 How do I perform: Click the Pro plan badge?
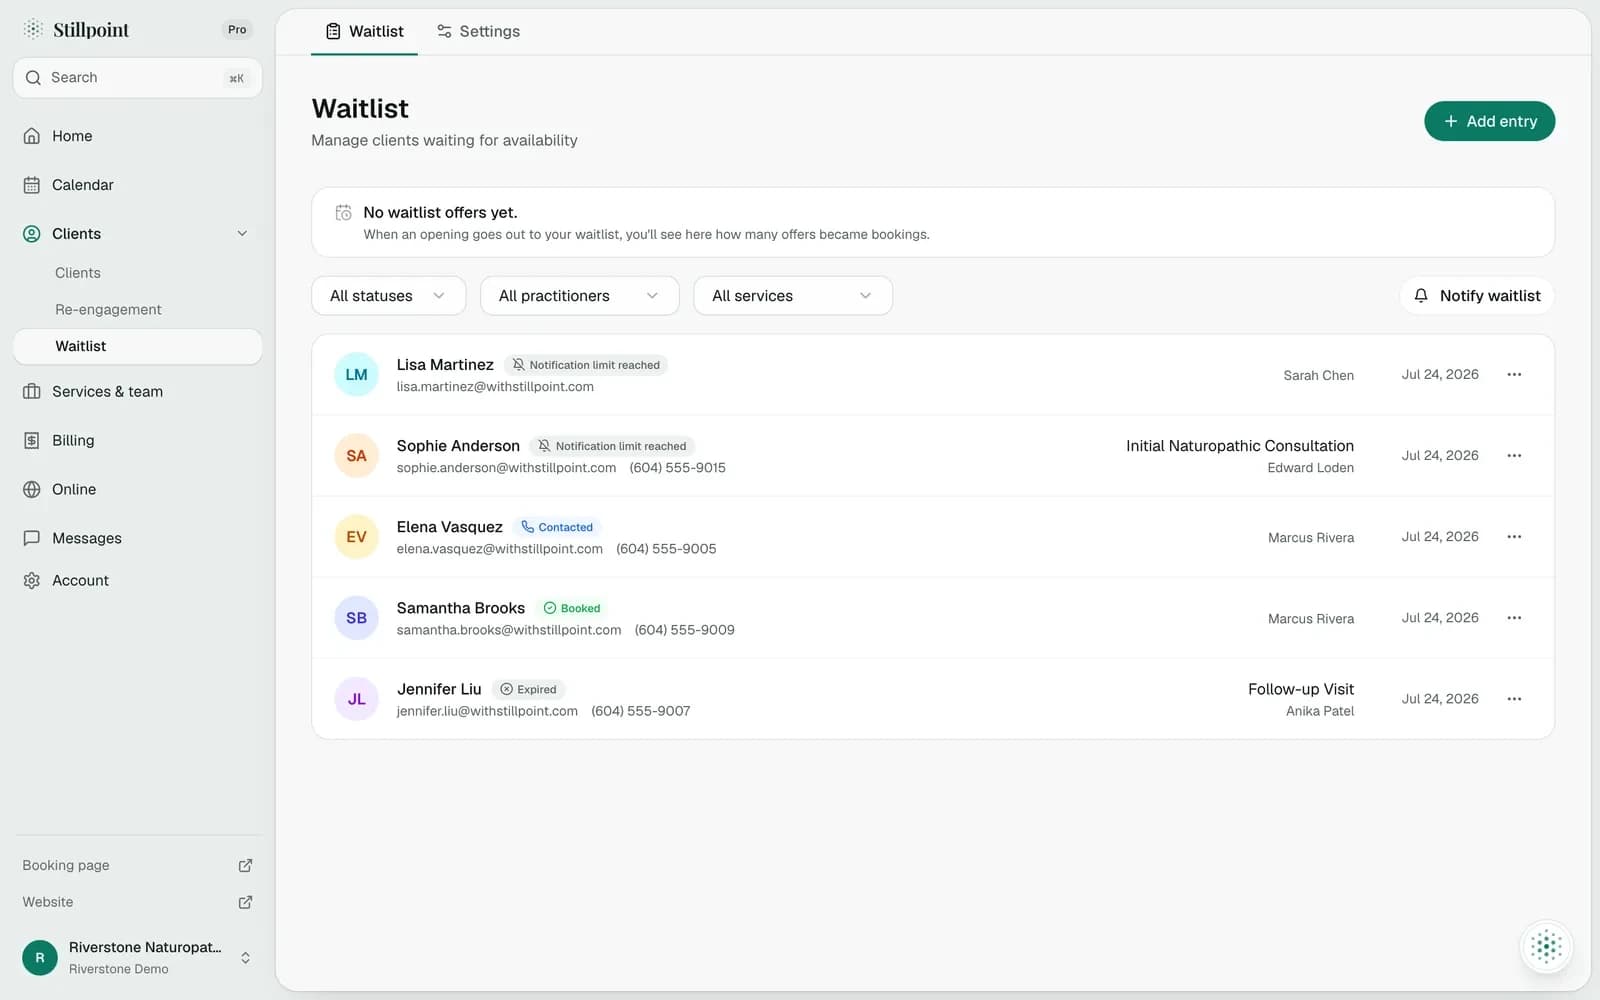[x=237, y=30]
